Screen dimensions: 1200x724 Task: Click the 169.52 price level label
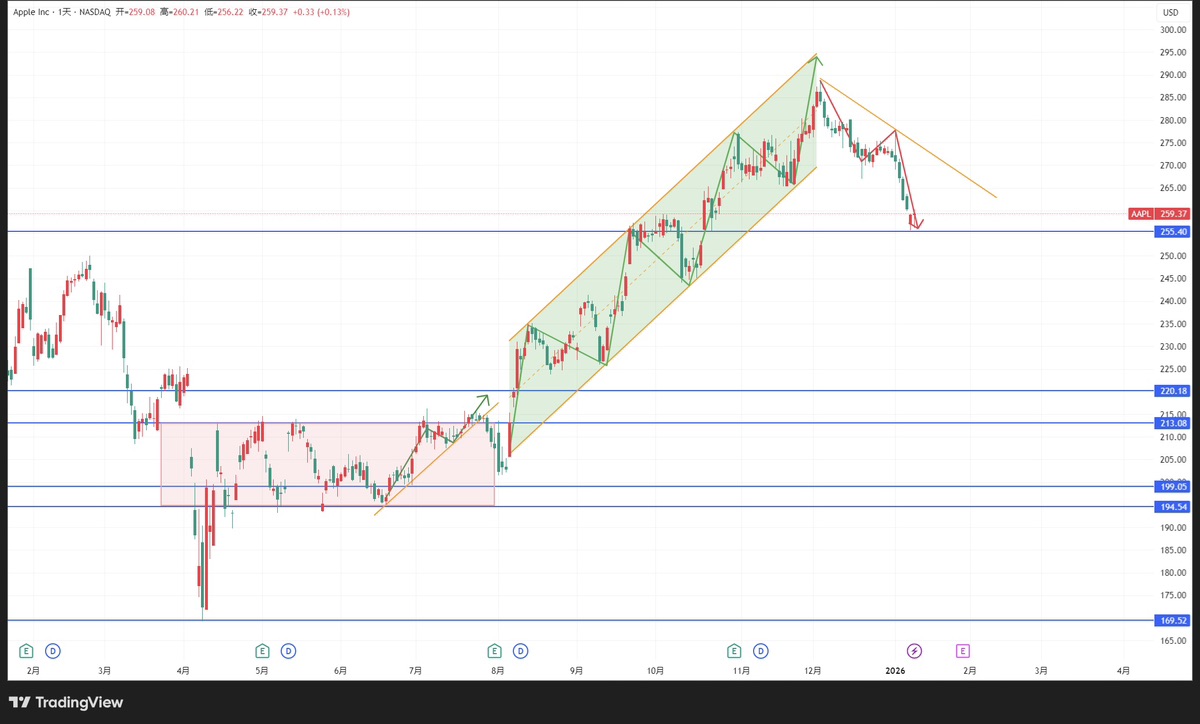[x=1174, y=620]
